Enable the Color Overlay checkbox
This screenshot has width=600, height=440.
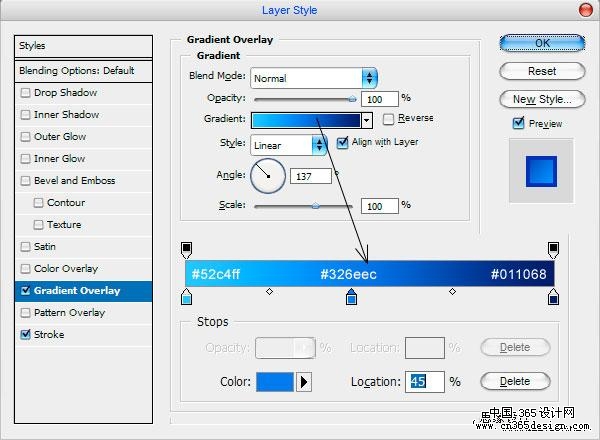(x=25, y=269)
